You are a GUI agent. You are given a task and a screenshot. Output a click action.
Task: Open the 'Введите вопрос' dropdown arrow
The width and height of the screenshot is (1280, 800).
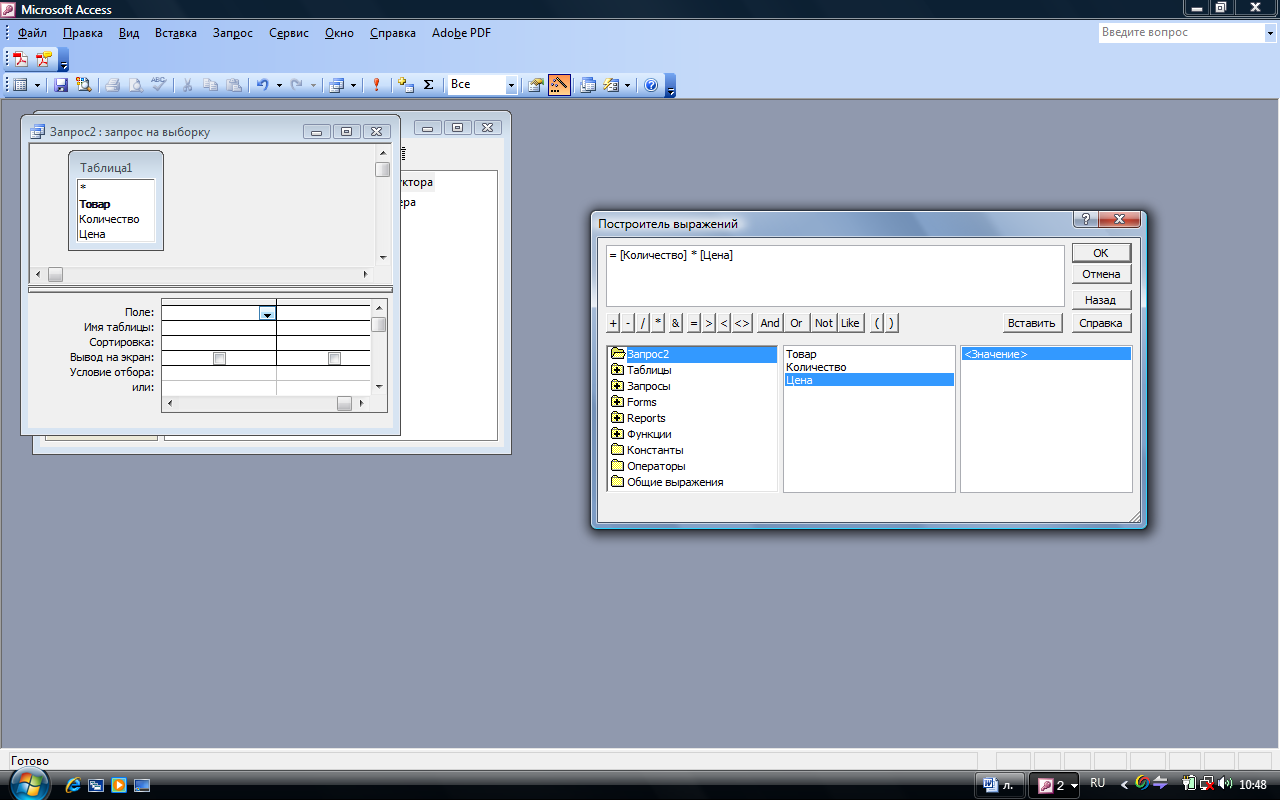(1269, 33)
